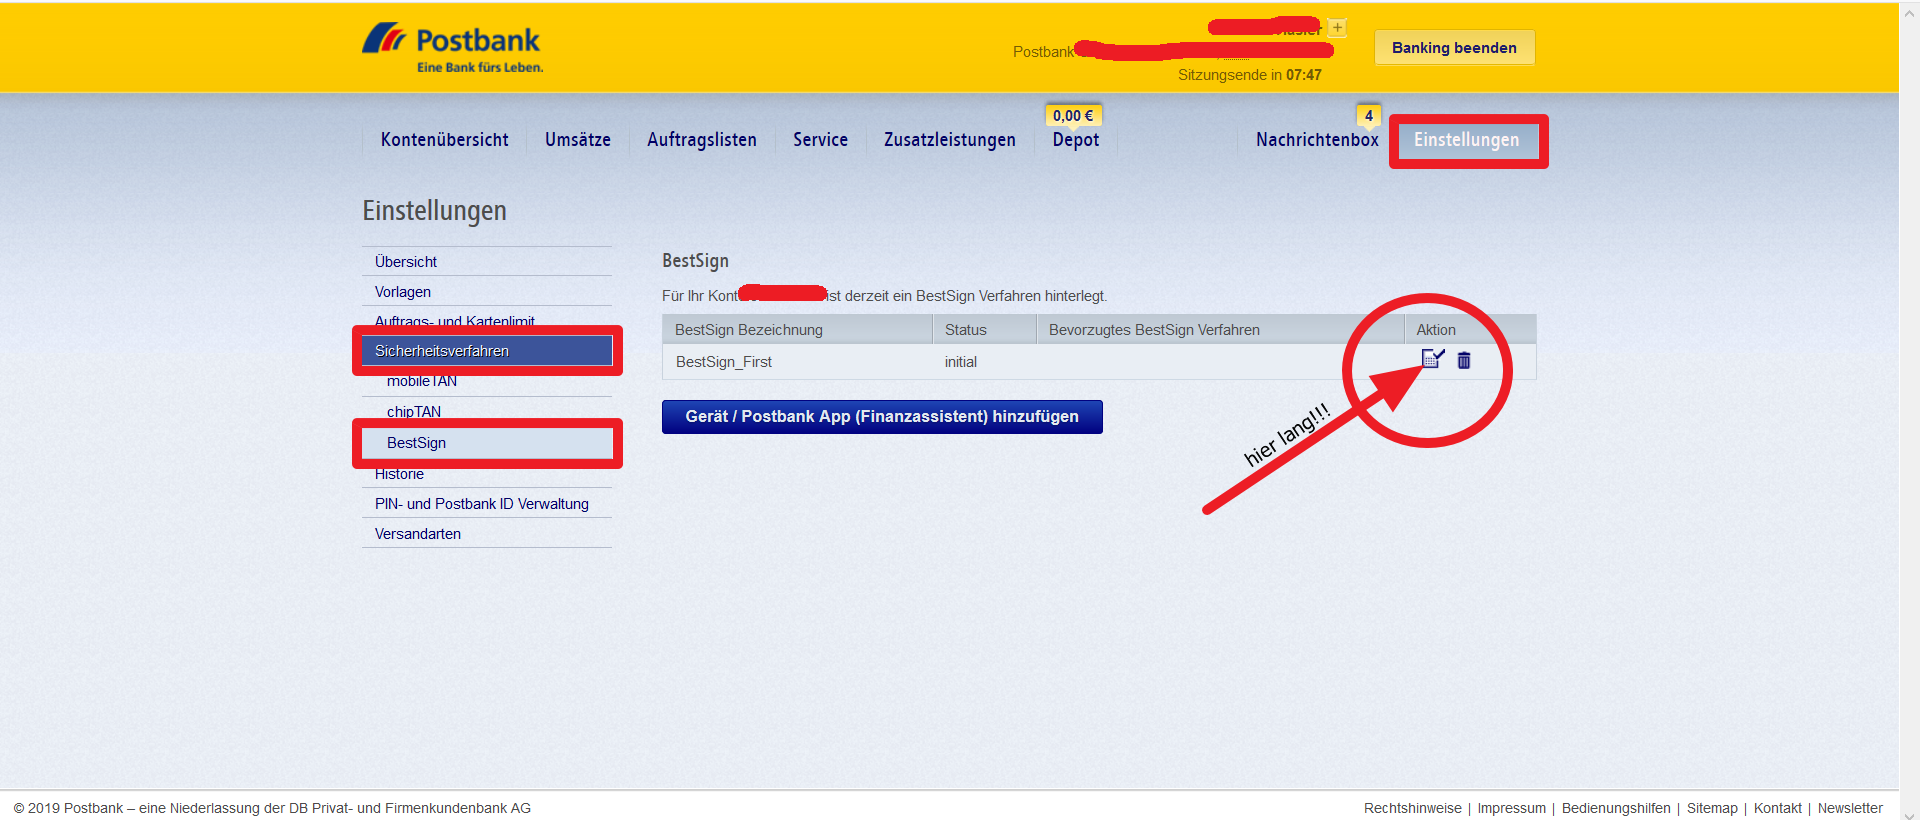Click the 0,00 € Depot badge
This screenshot has width=1920, height=820.
point(1073,115)
